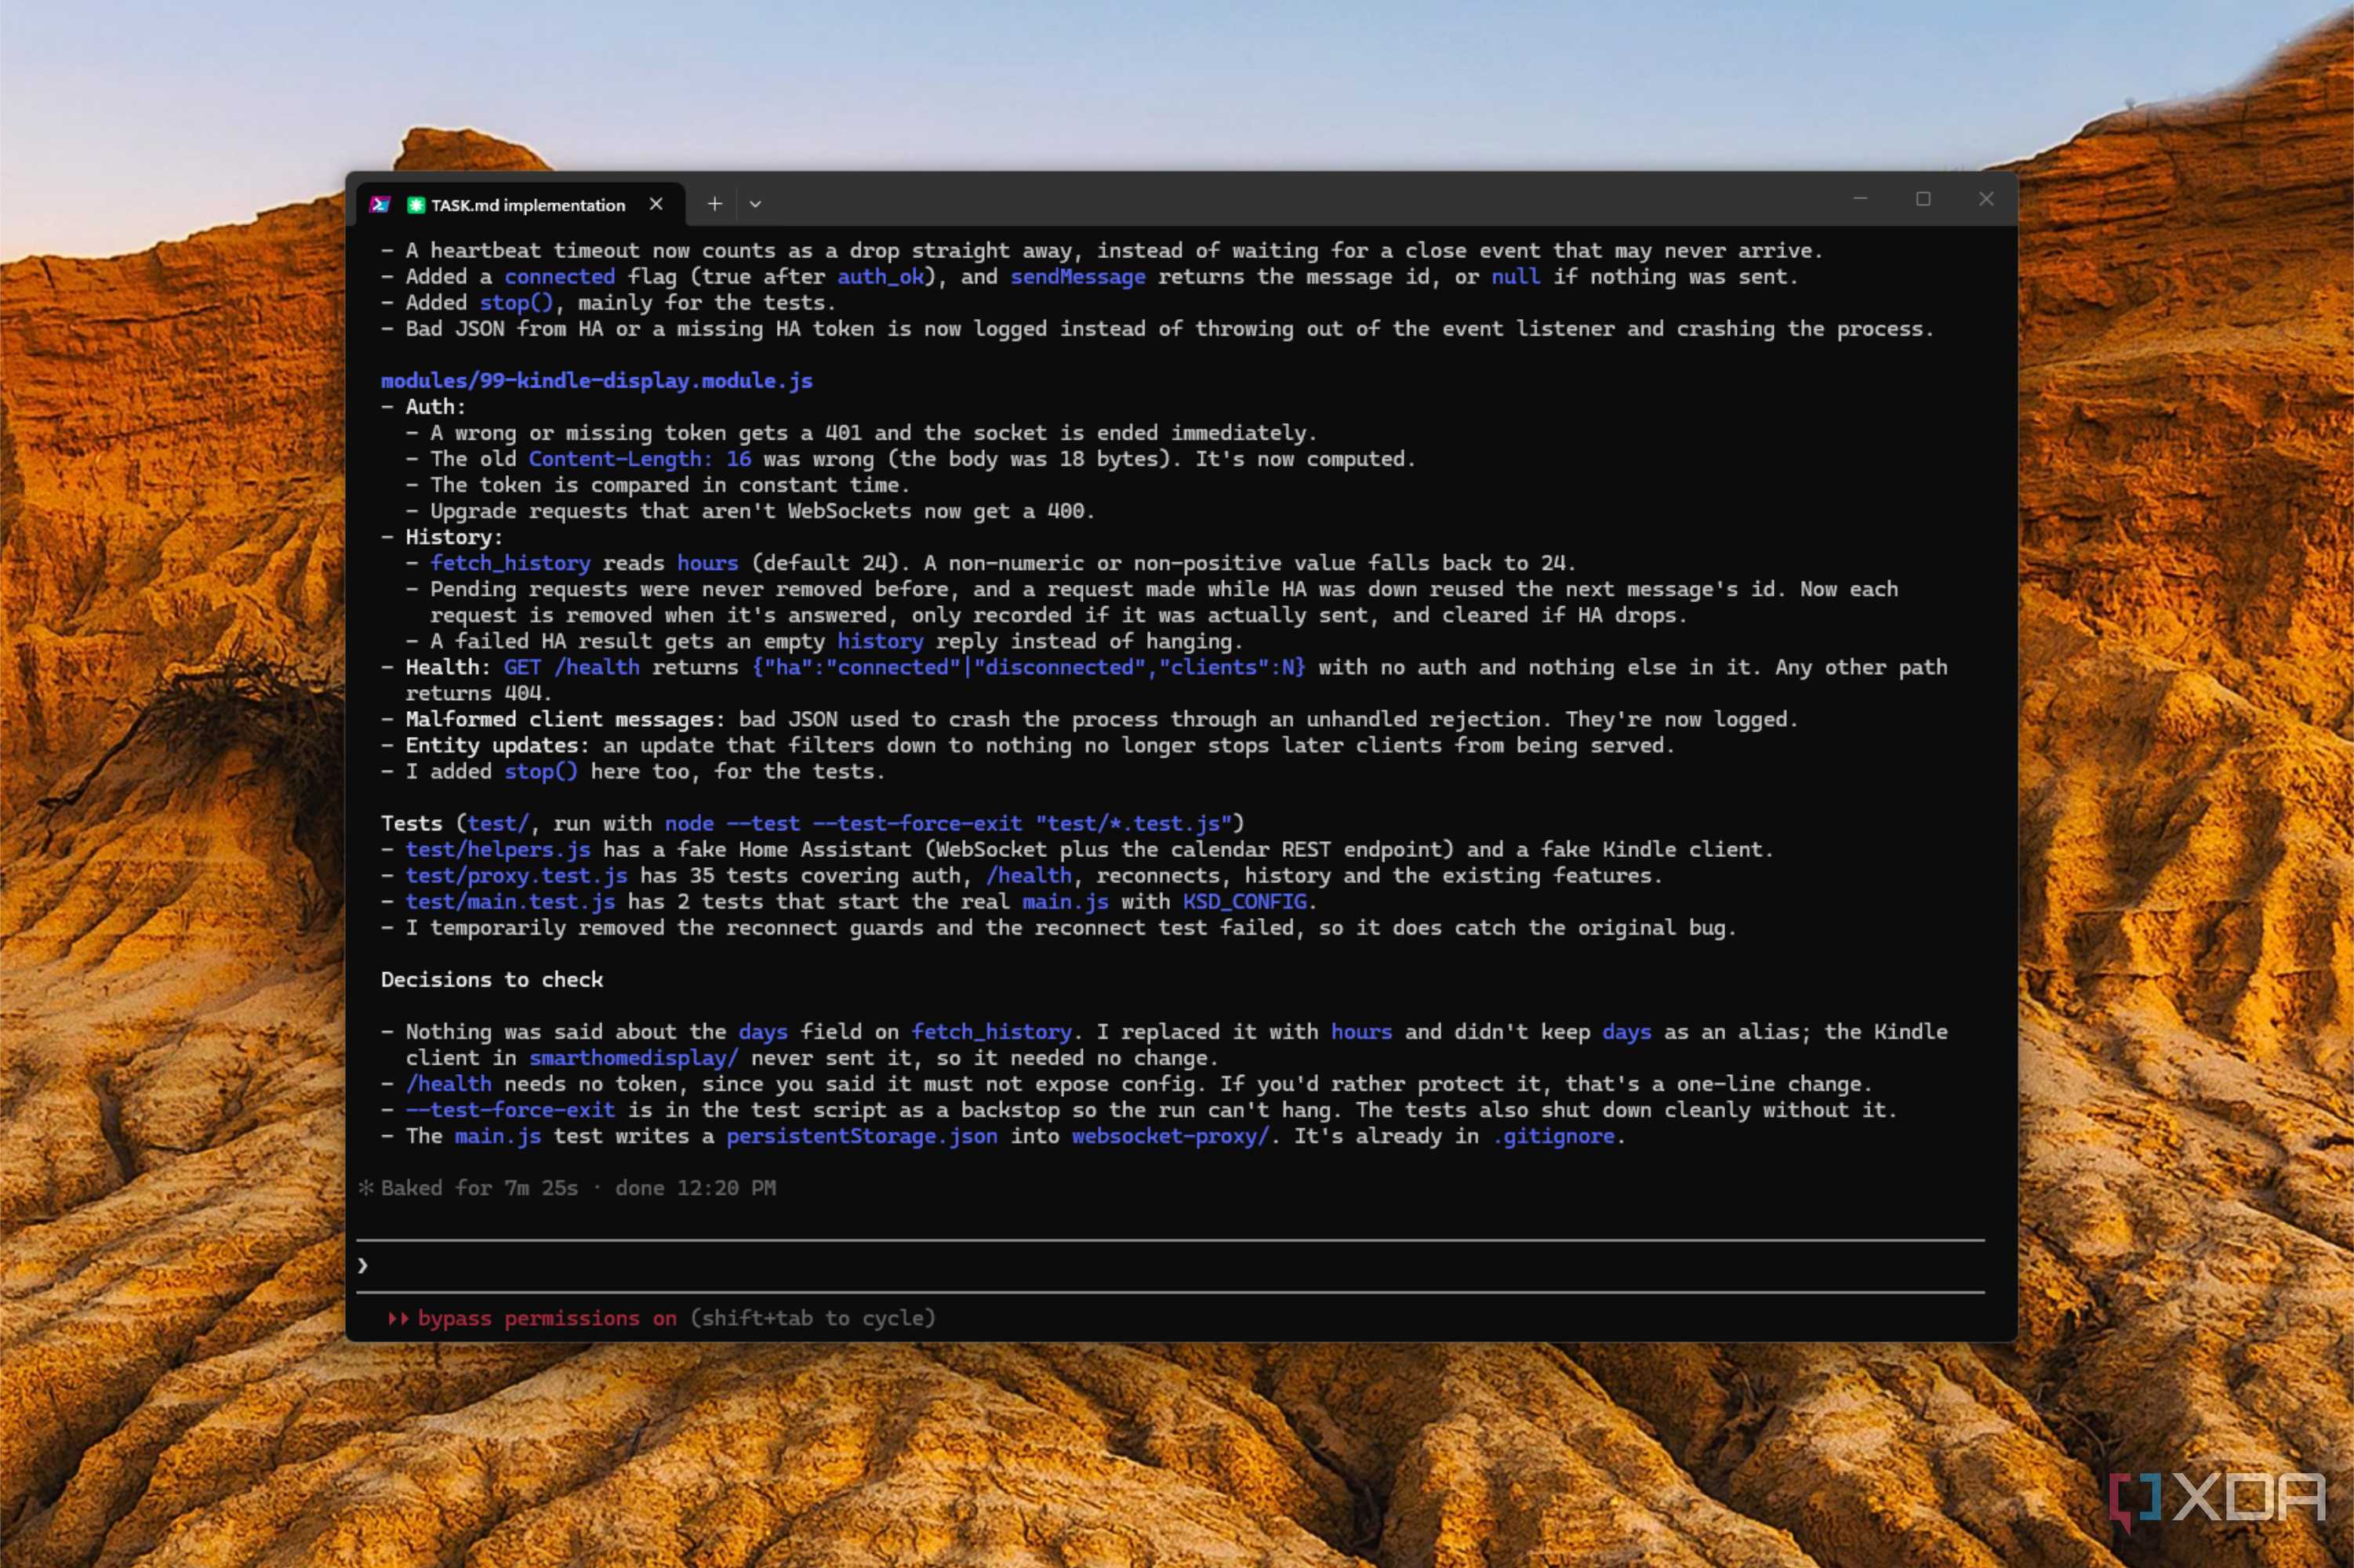Click the terminal profile icon in tab bar
The width and height of the screenshot is (2354, 1568).
coord(379,204)
